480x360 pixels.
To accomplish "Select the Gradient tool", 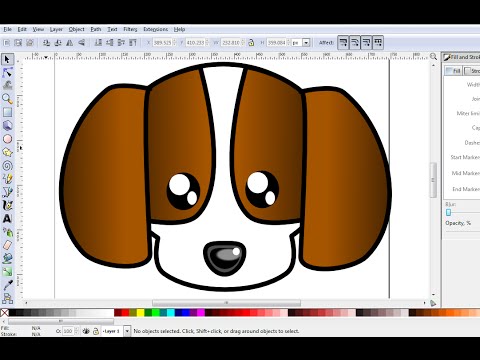I will (7, 272).
